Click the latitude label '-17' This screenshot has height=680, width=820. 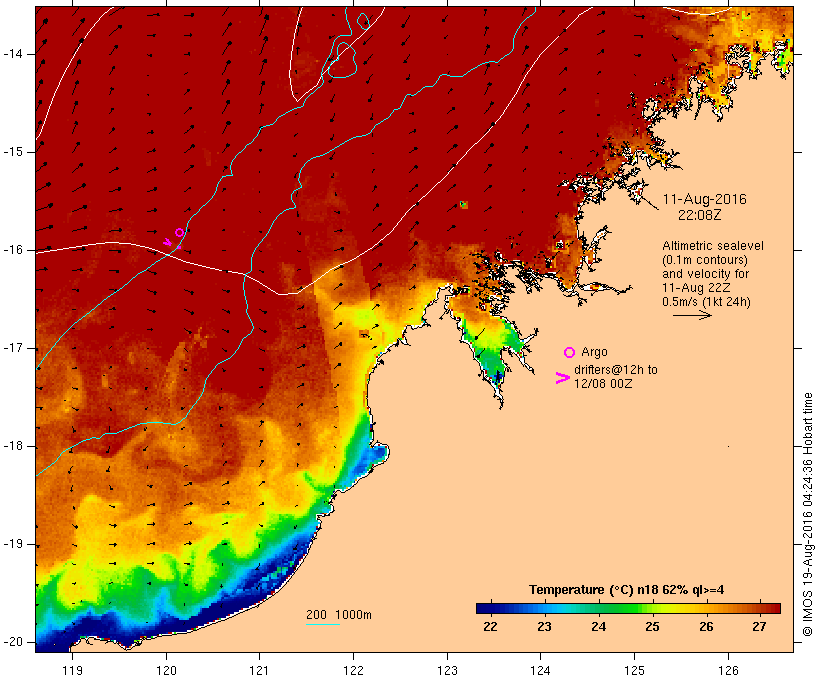click(x=13, y=348)
